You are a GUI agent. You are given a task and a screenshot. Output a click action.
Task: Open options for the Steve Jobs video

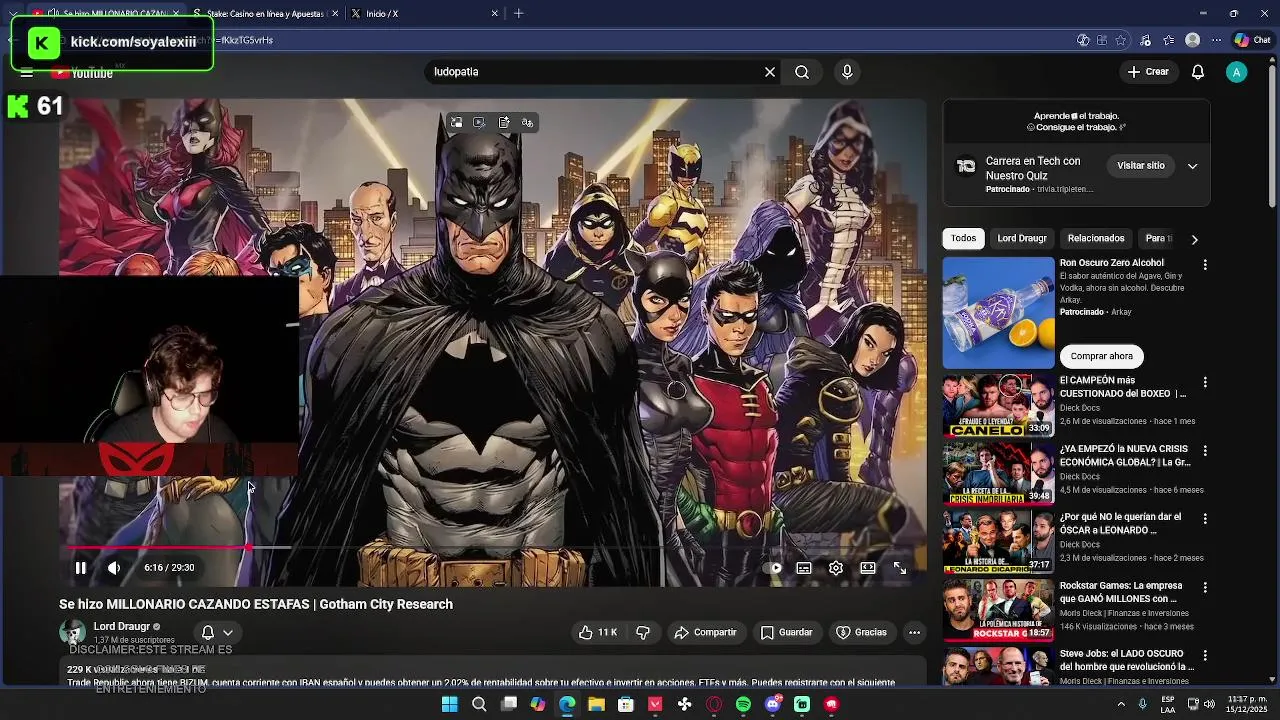(x=1205, y=655)
